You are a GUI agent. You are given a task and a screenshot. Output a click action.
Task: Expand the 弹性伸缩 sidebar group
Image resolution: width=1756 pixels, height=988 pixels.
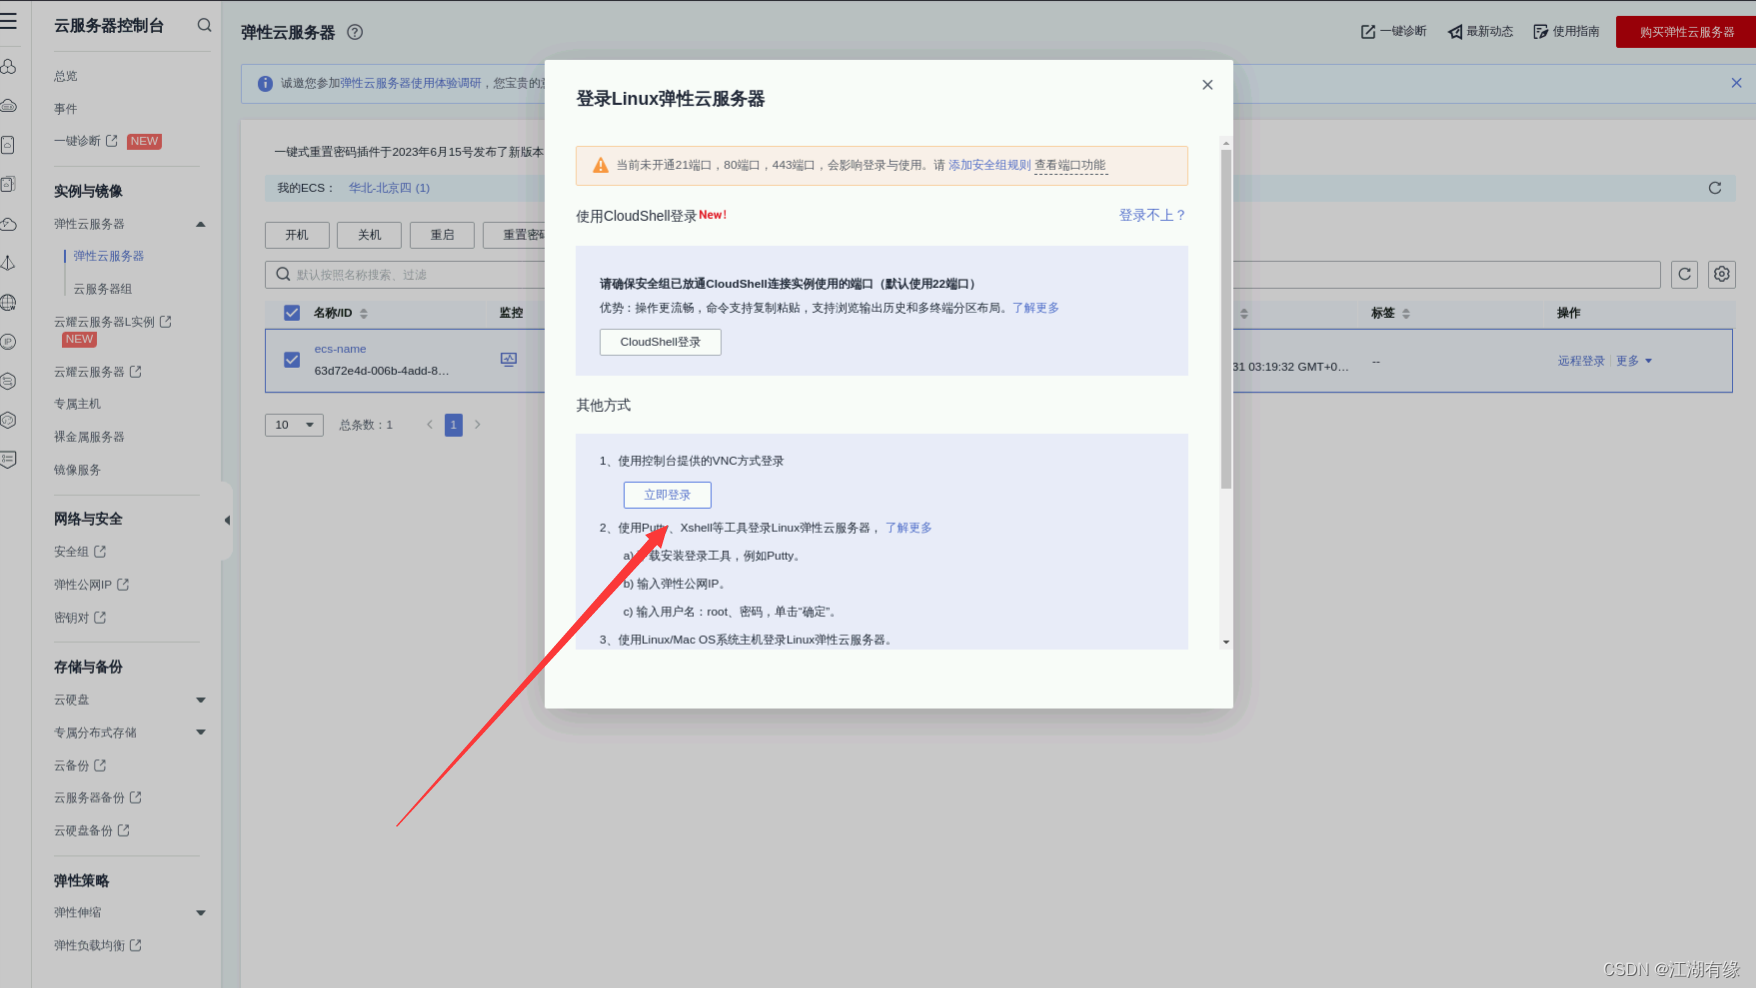[201, 913]
